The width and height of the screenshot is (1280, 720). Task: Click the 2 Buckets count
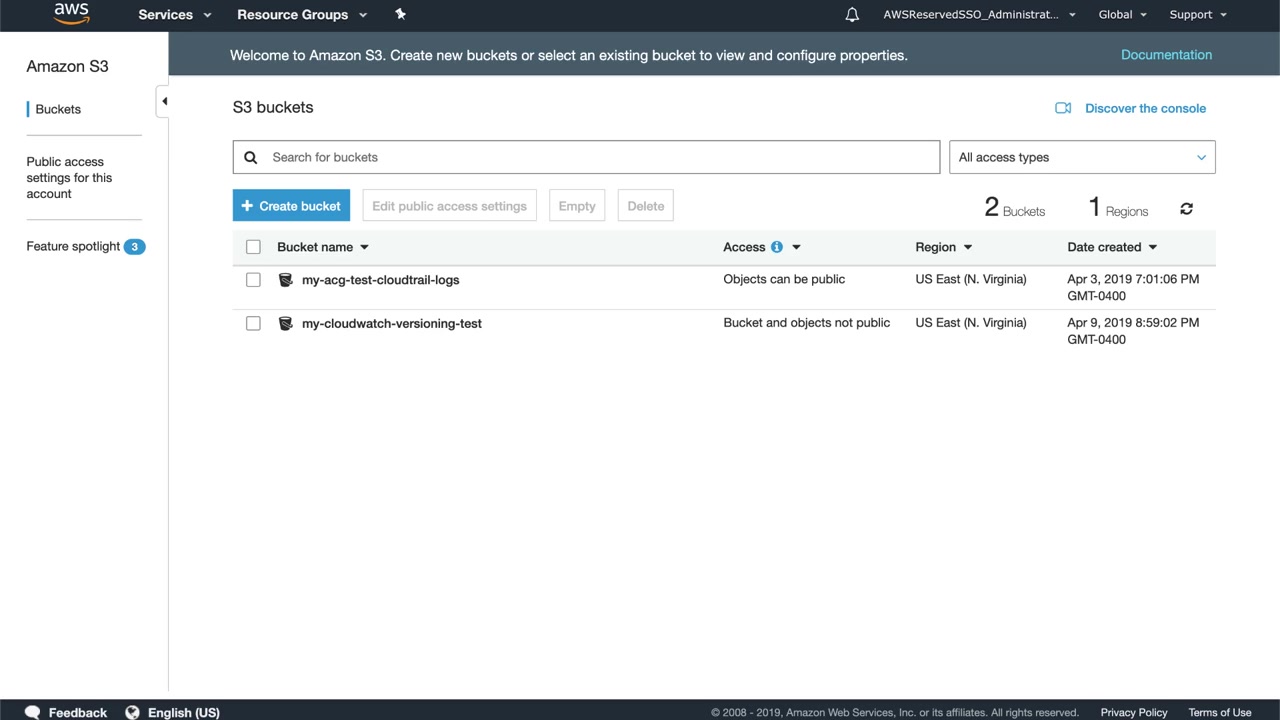pos(1015,208)
